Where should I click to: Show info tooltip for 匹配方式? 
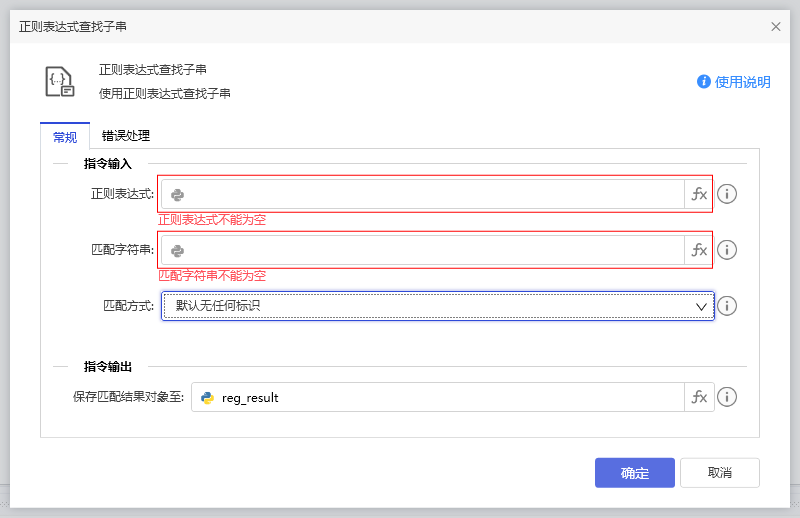[727, 306]
